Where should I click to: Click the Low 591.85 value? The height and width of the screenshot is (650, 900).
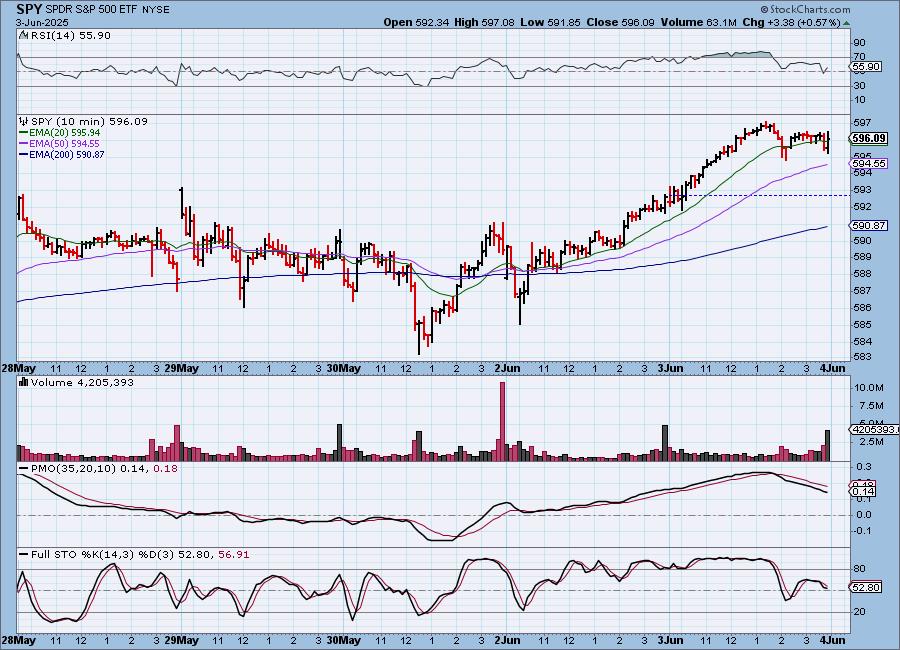[550, 22]
